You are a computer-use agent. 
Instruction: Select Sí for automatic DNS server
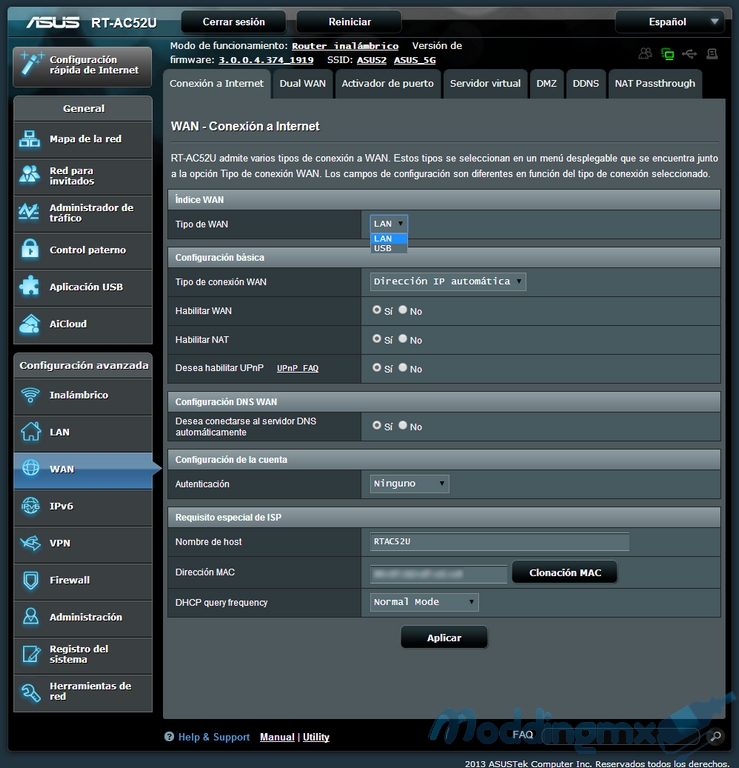point(377,425)
